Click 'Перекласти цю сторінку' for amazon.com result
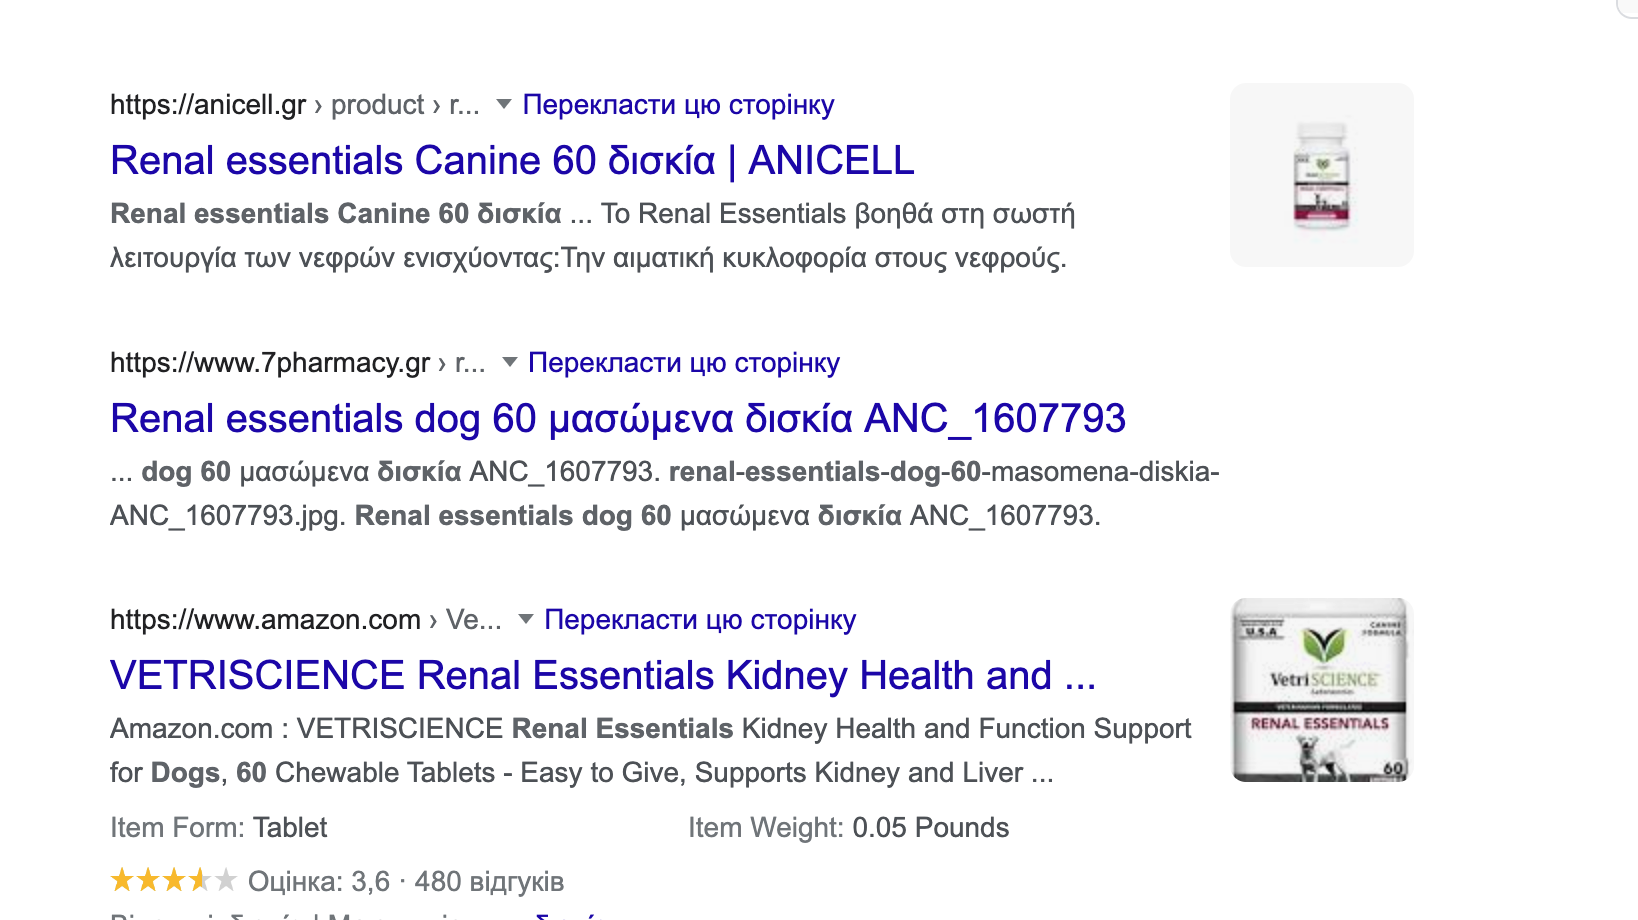This screenshot has width=1638, height=920. click(x=700, y=619)
